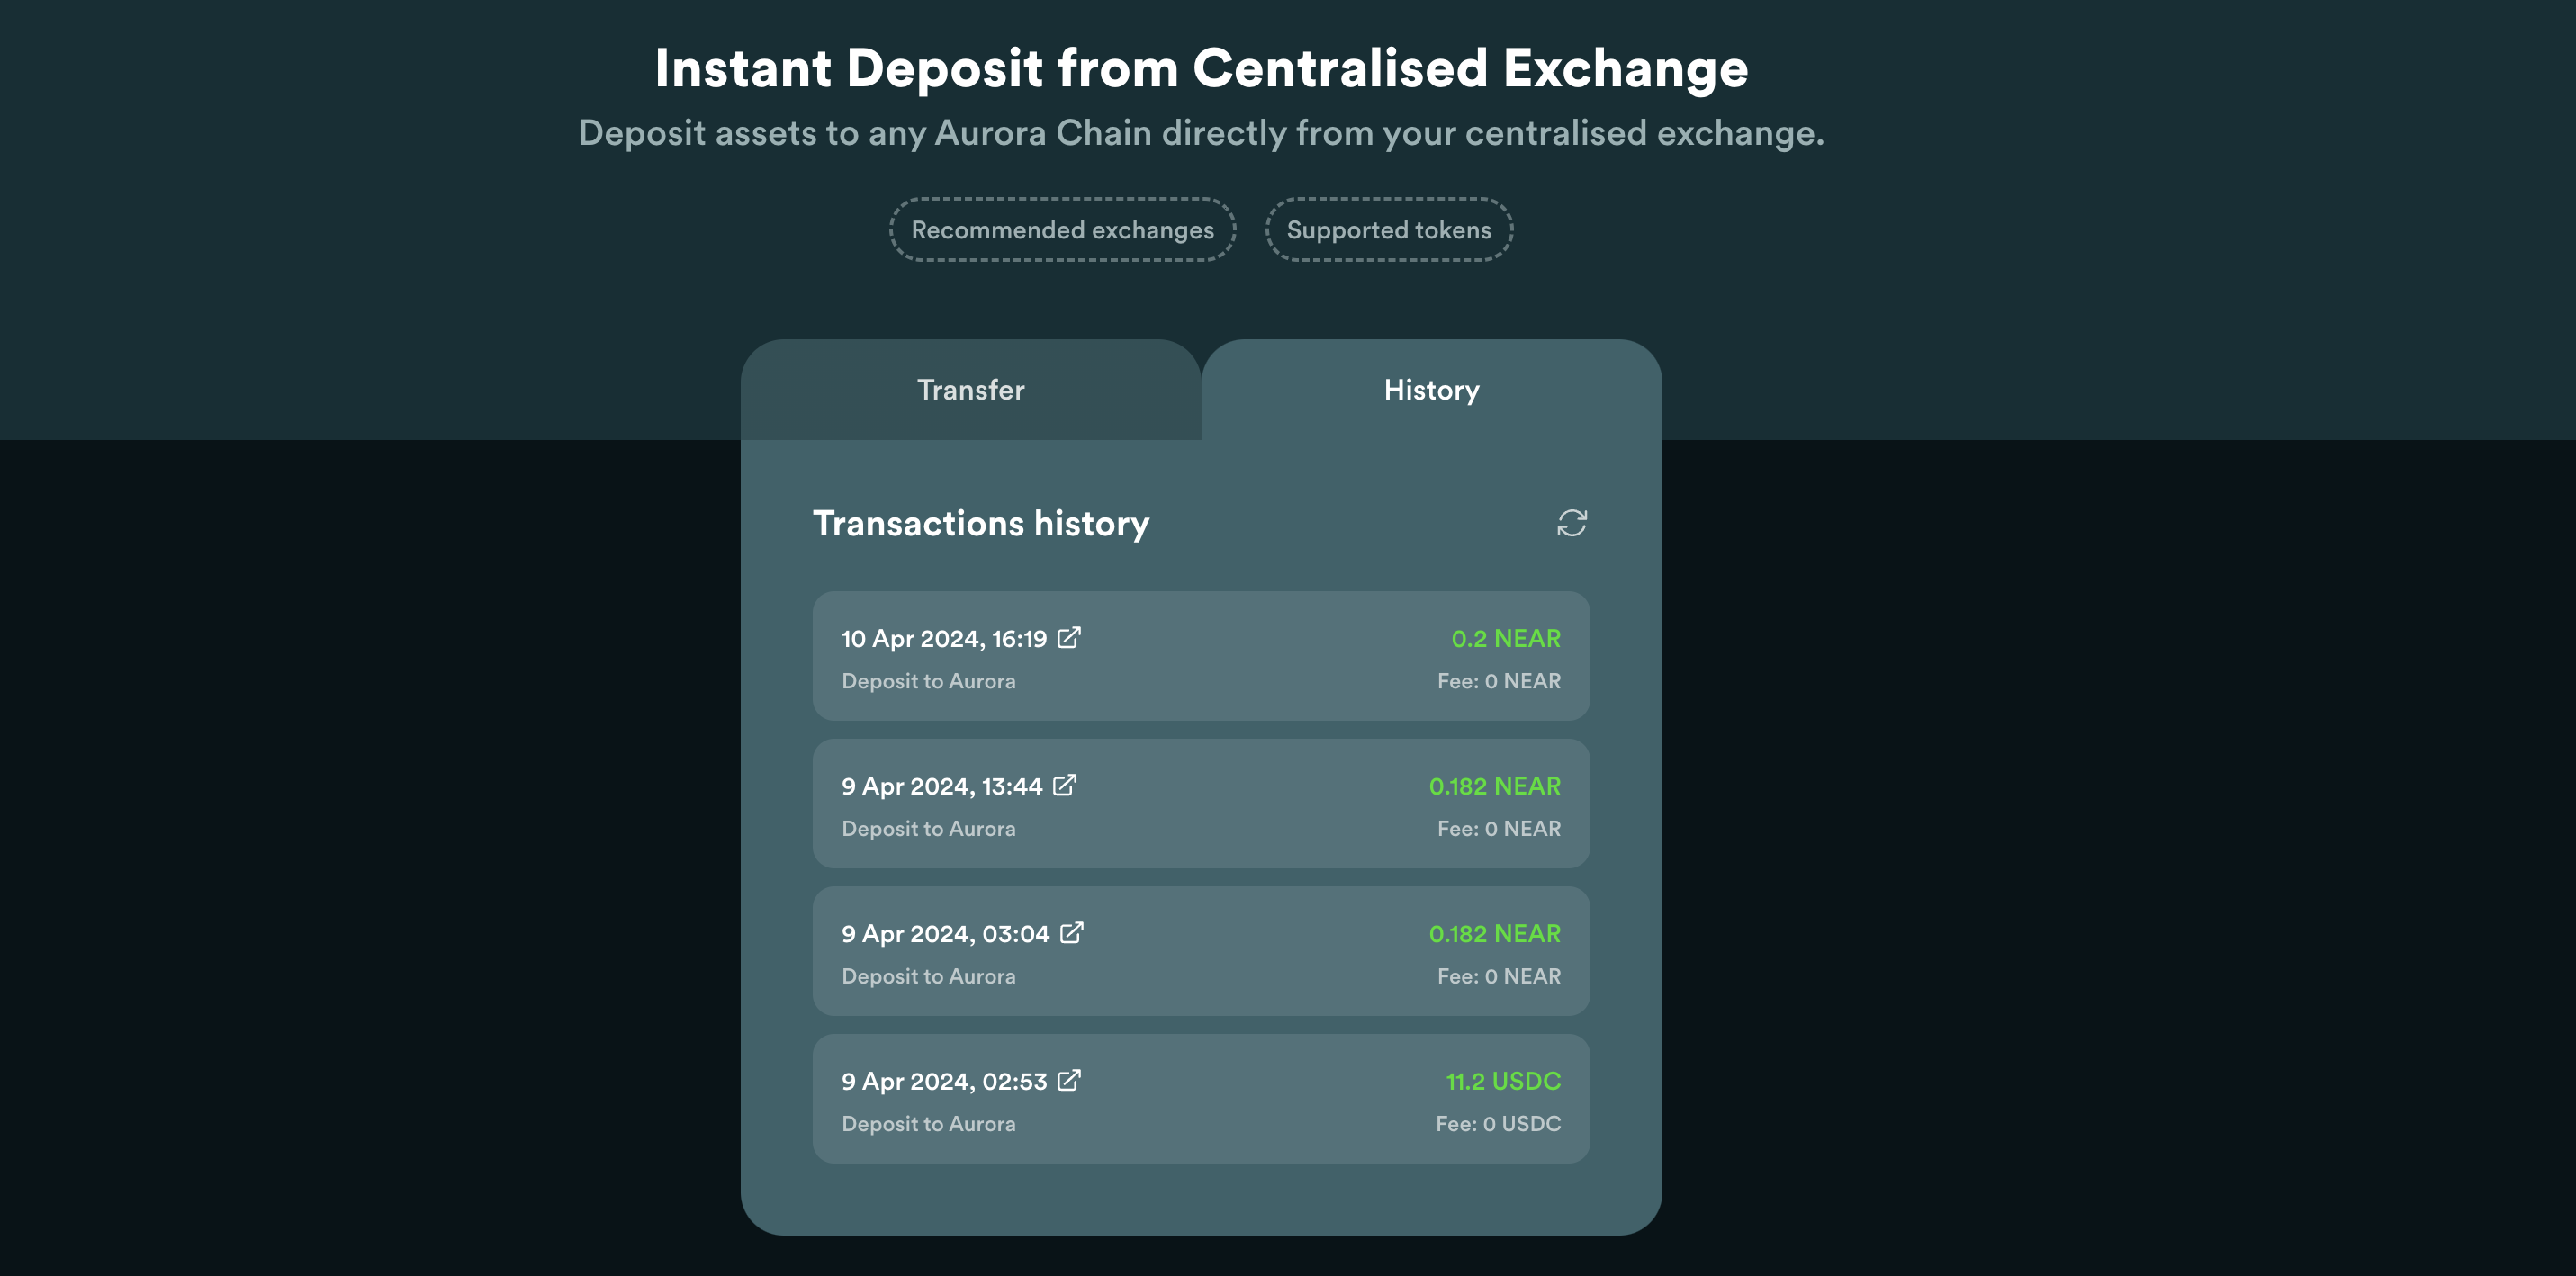The image size is (2576, 1276).
Task: Click the Instant Deposit page title
Action: coord(1200,67)
